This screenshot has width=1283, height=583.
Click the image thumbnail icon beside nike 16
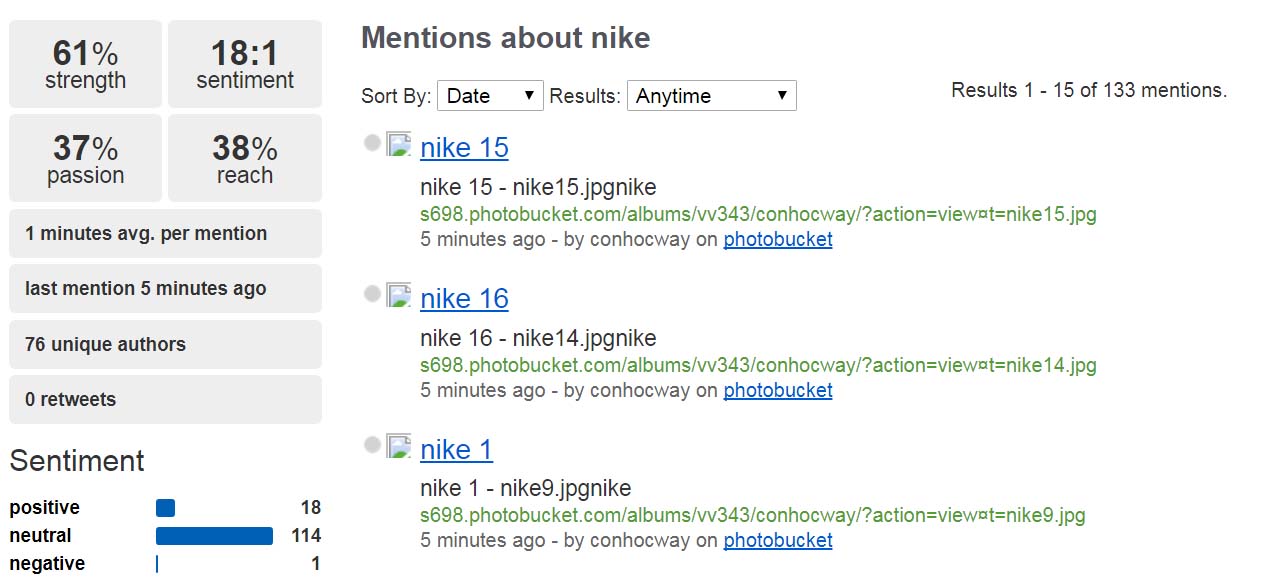pos(396,296)
